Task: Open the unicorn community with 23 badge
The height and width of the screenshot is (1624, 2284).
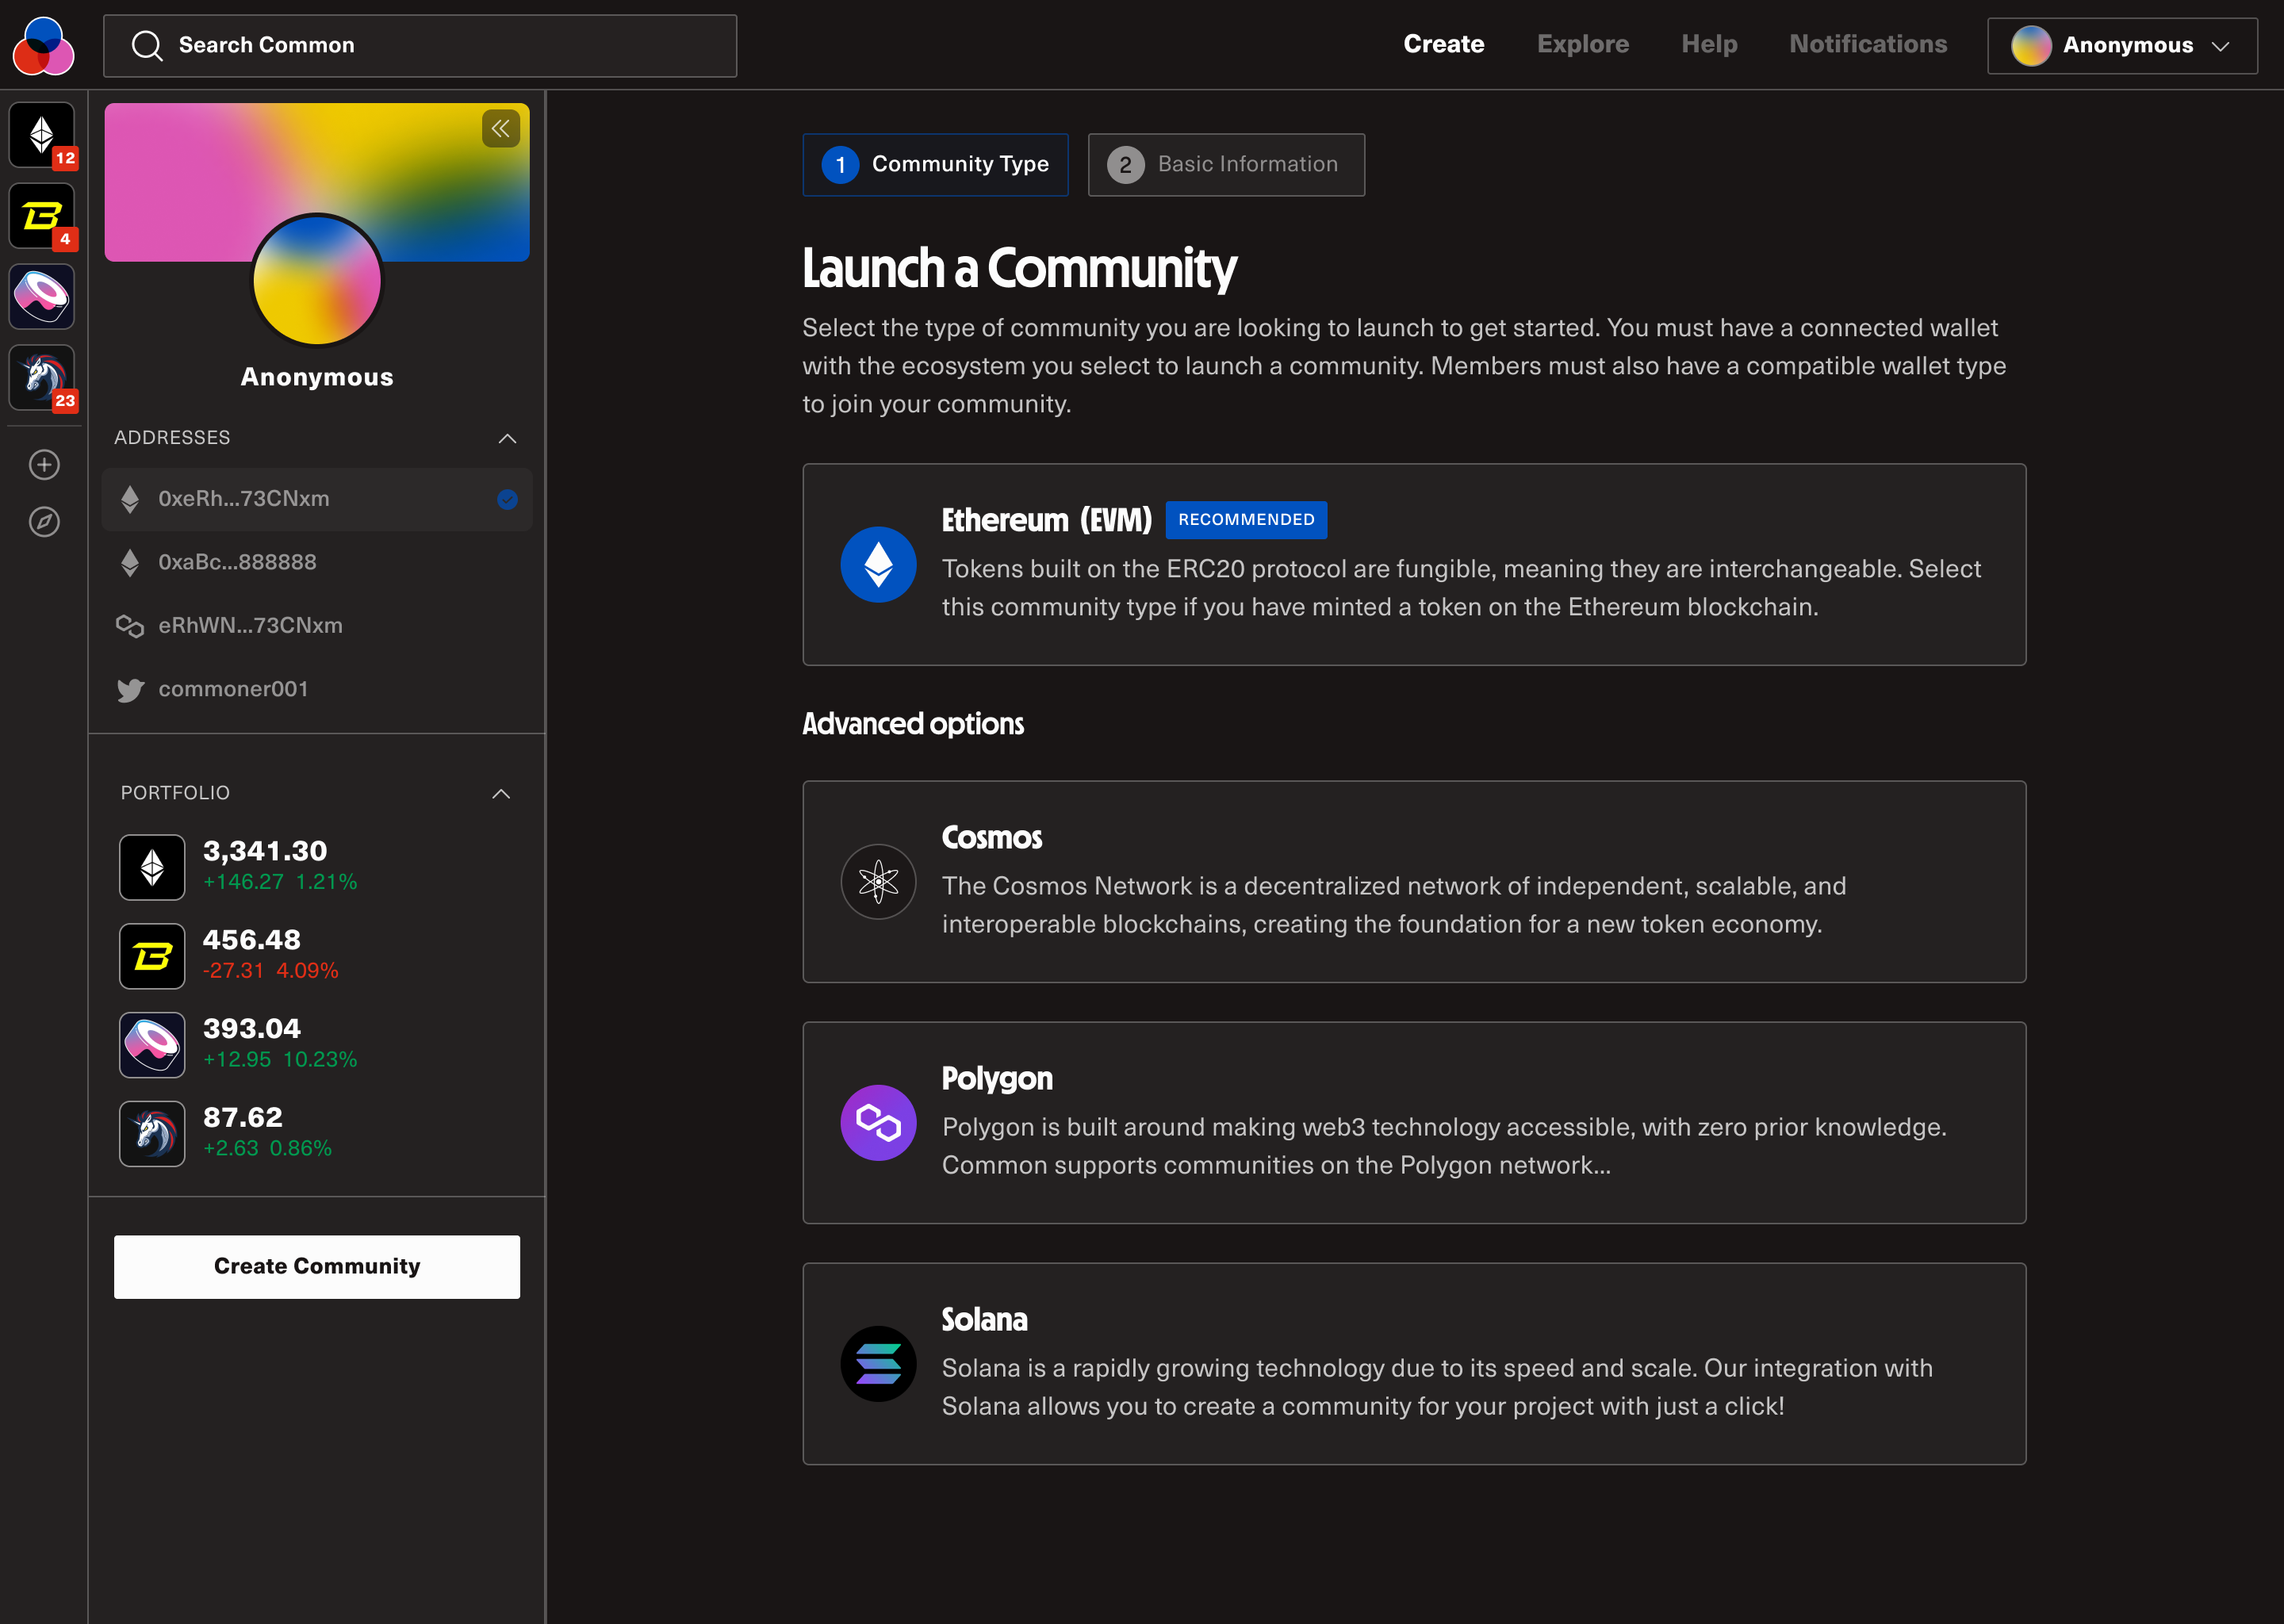Action: click(x=41, y=377)
